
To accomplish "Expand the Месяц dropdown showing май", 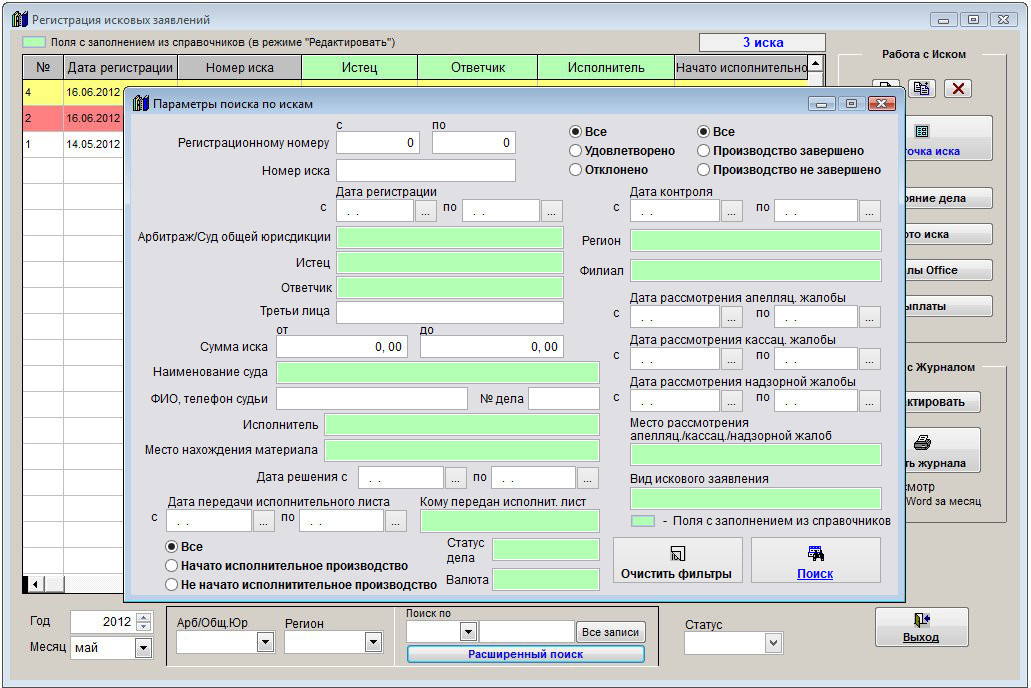I will click(143, 648).
